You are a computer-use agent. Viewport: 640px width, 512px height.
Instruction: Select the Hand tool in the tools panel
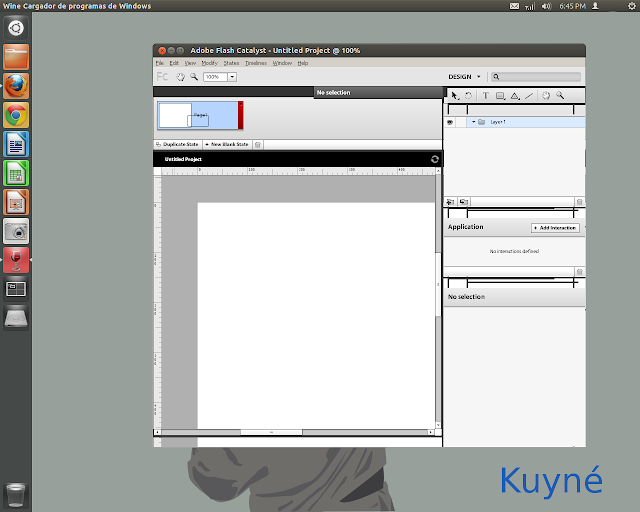[546, 96]
